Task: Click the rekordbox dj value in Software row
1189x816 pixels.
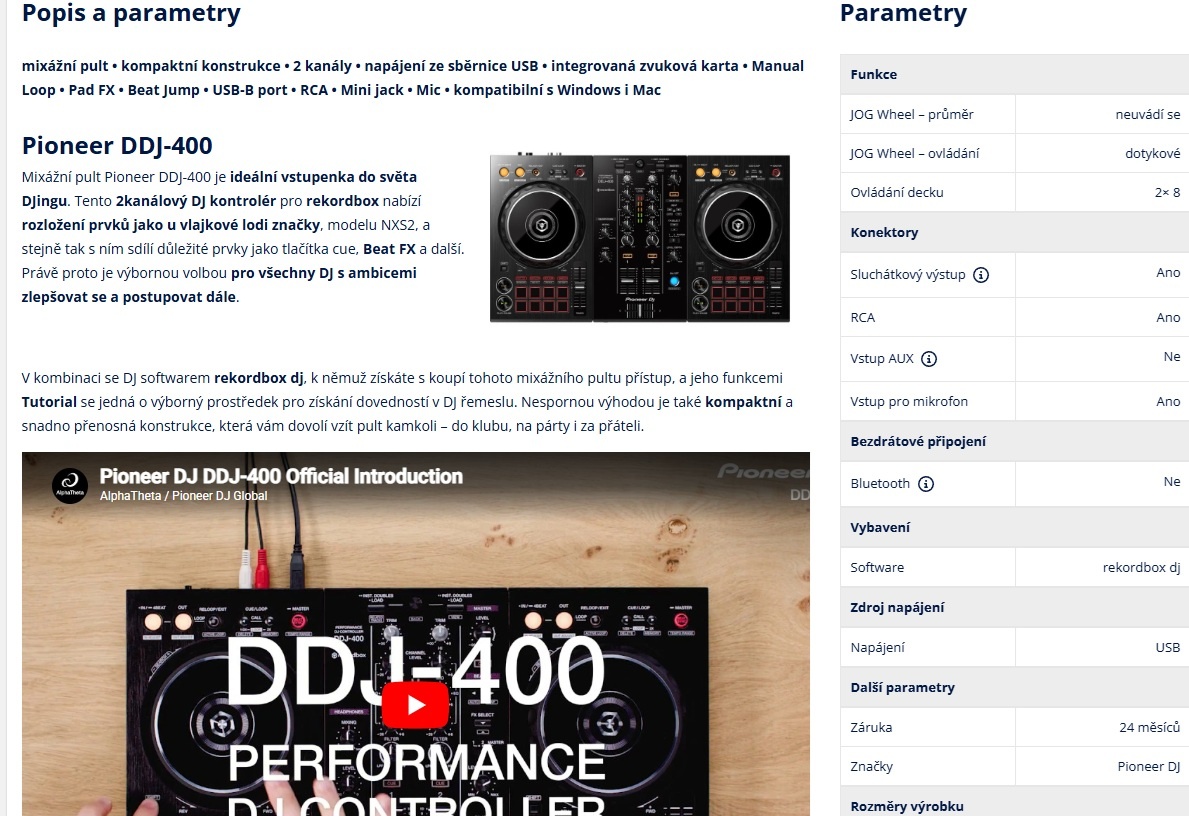Action: pyautogui.click(x=1141, y=567)
